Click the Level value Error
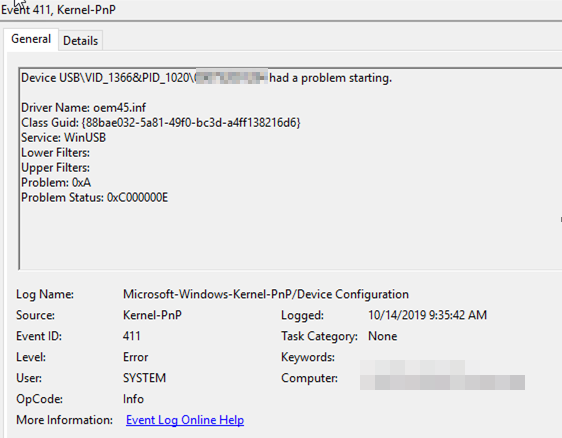The width and height of the screenshot is (562, 438). pos(135,357)
